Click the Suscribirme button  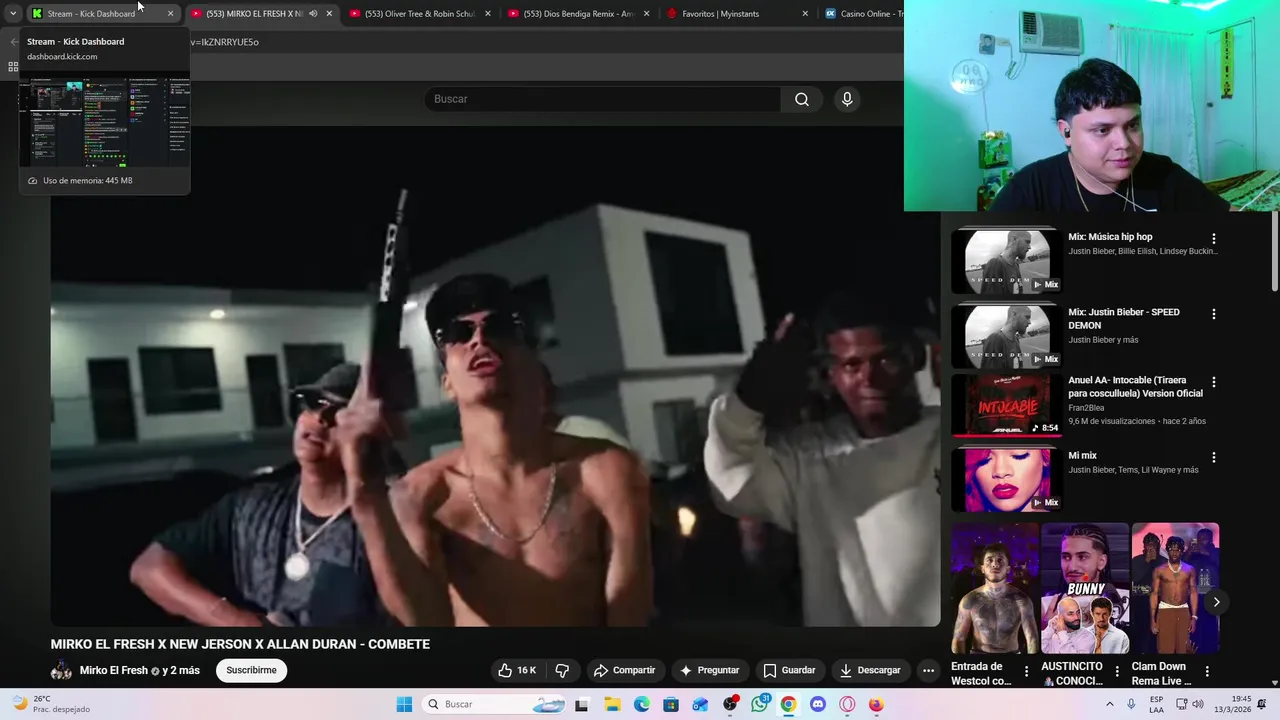click(x=251, y=670)
